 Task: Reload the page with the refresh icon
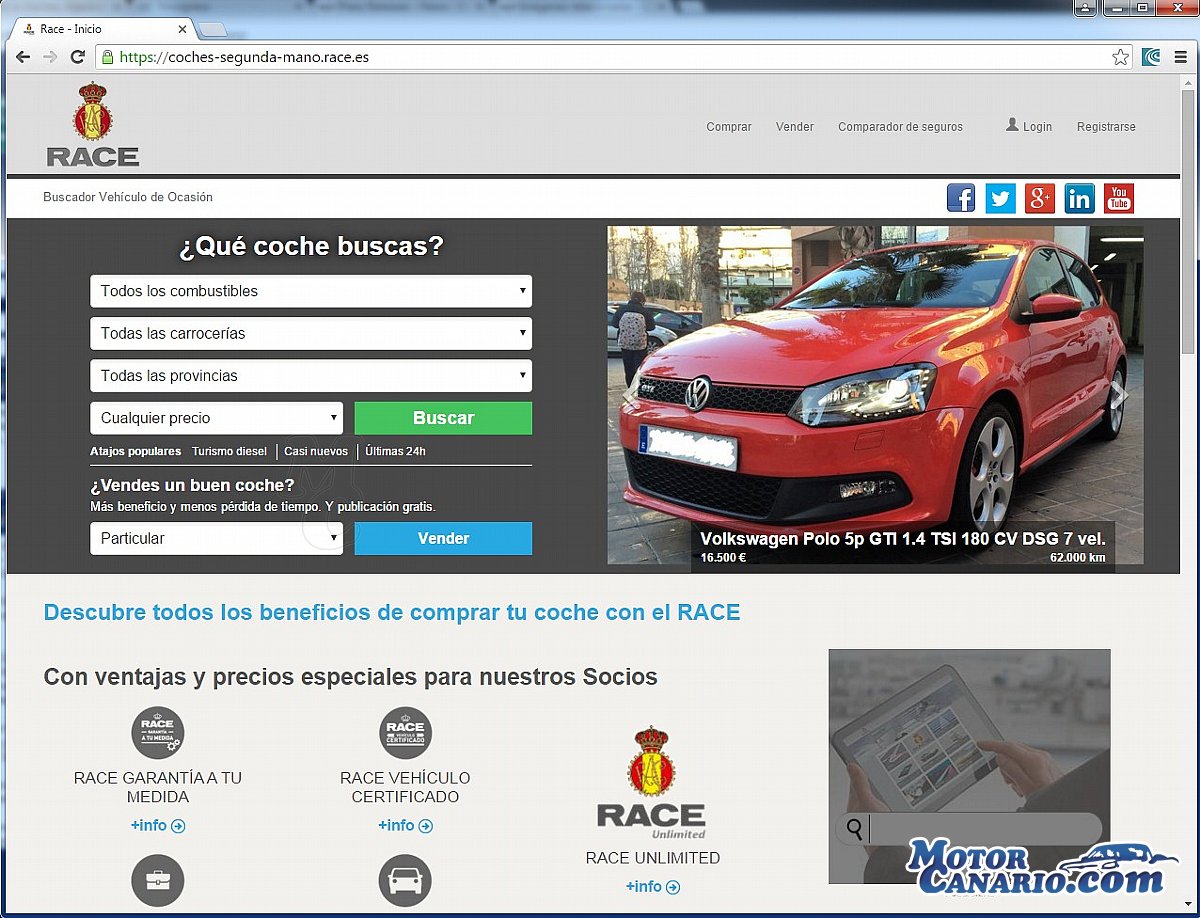[x=77, y=57]
